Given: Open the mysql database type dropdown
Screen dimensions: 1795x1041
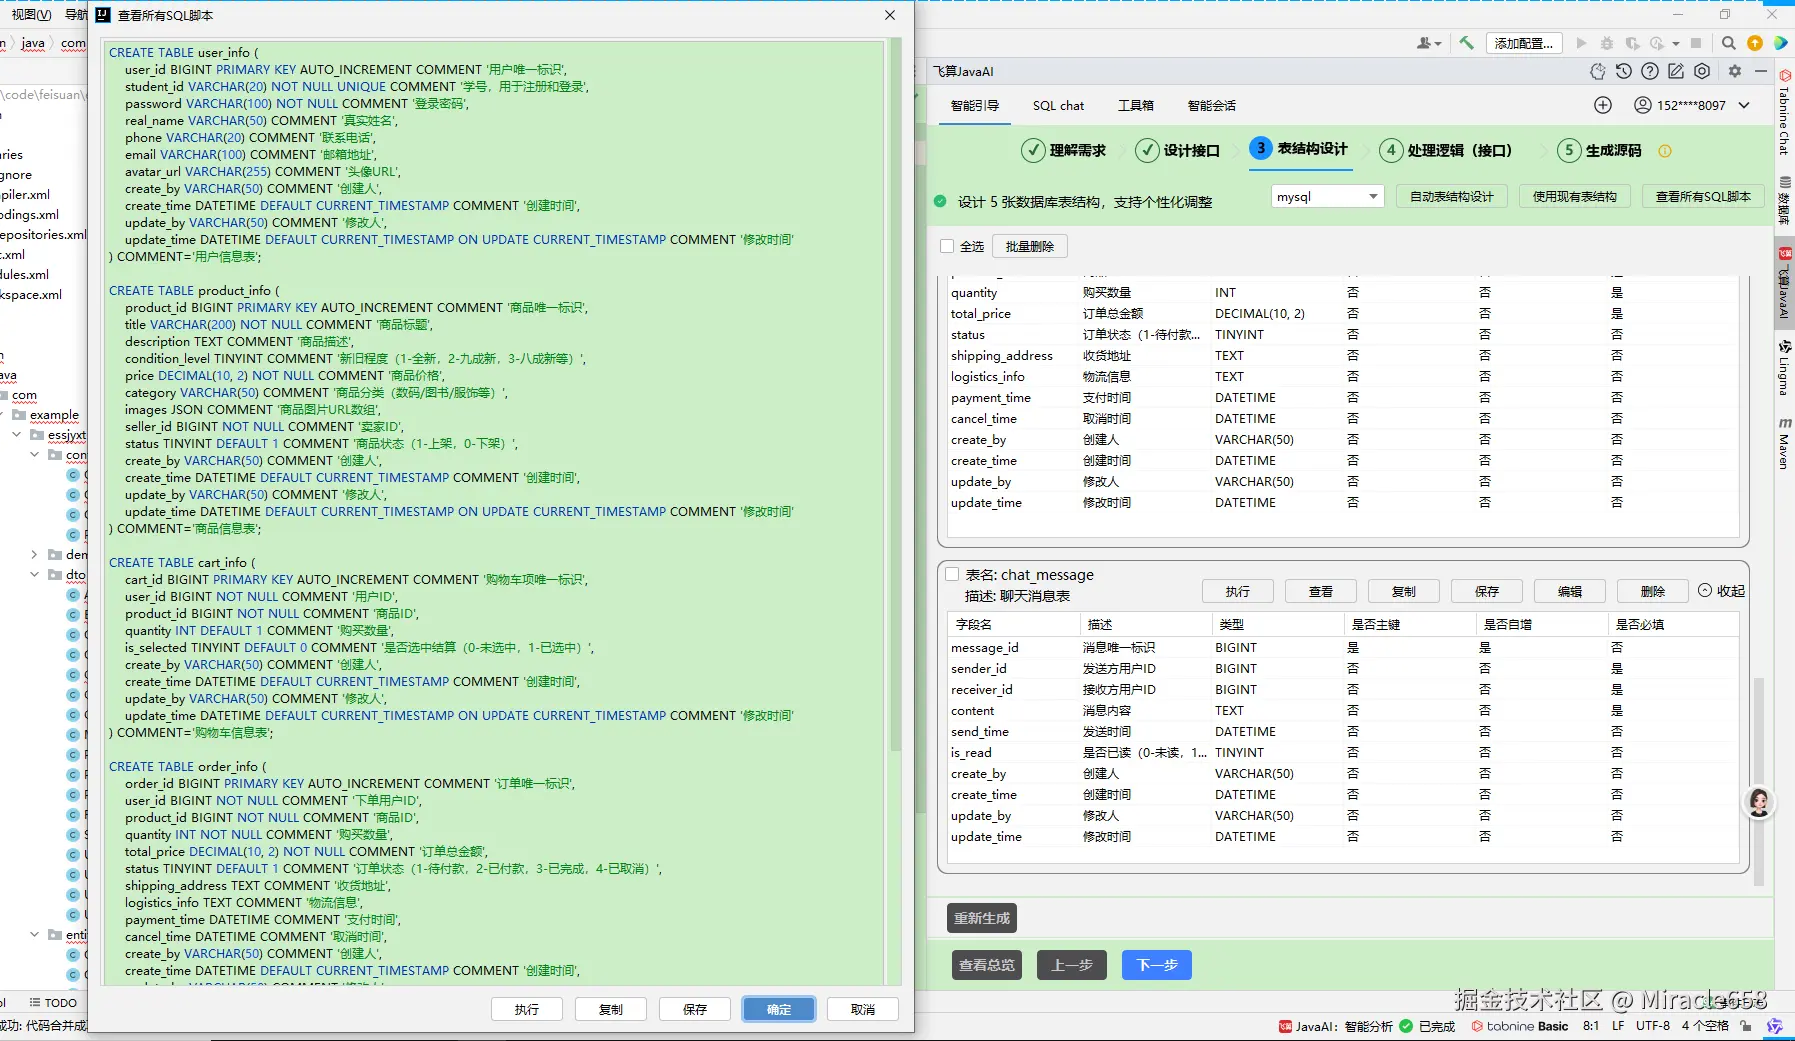Looking at the screenshot, I should click(1327, 197).
